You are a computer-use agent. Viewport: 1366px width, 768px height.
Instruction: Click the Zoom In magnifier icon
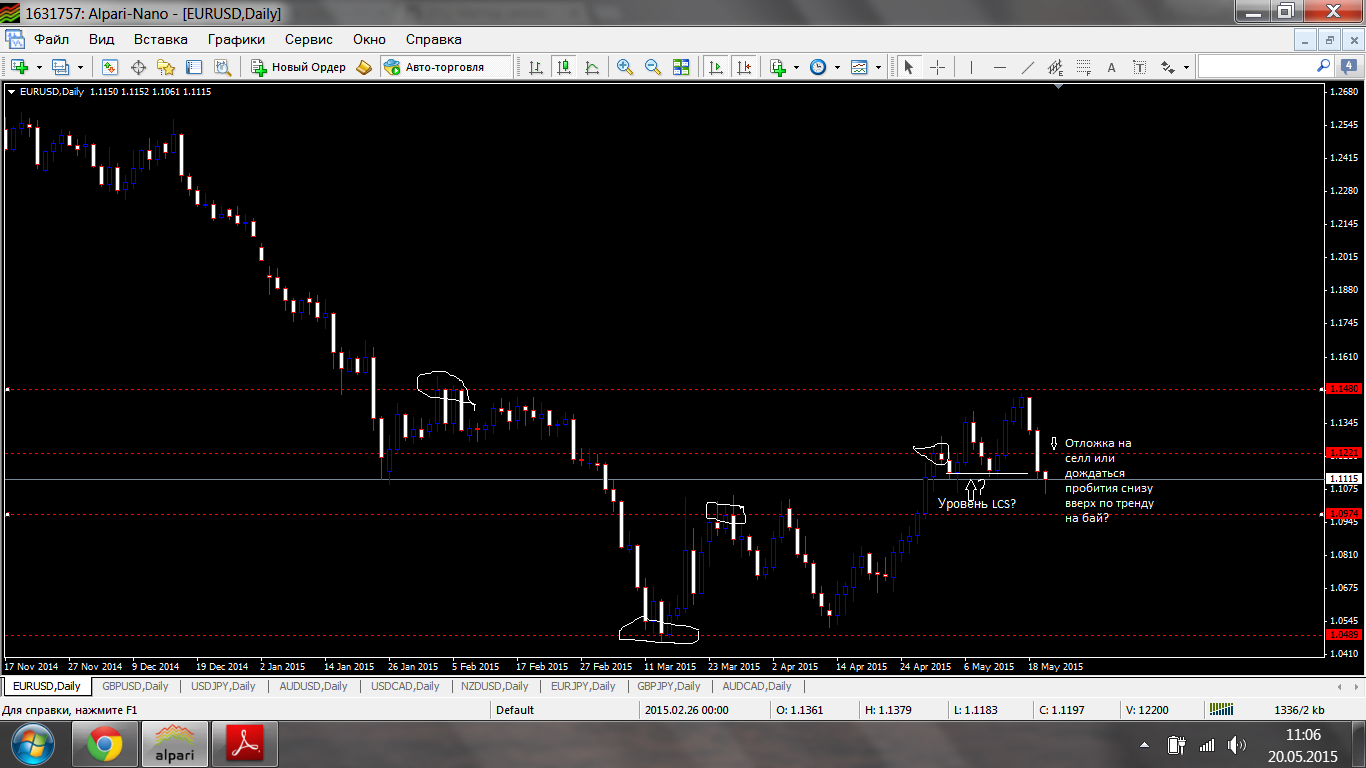click(625, 67)
